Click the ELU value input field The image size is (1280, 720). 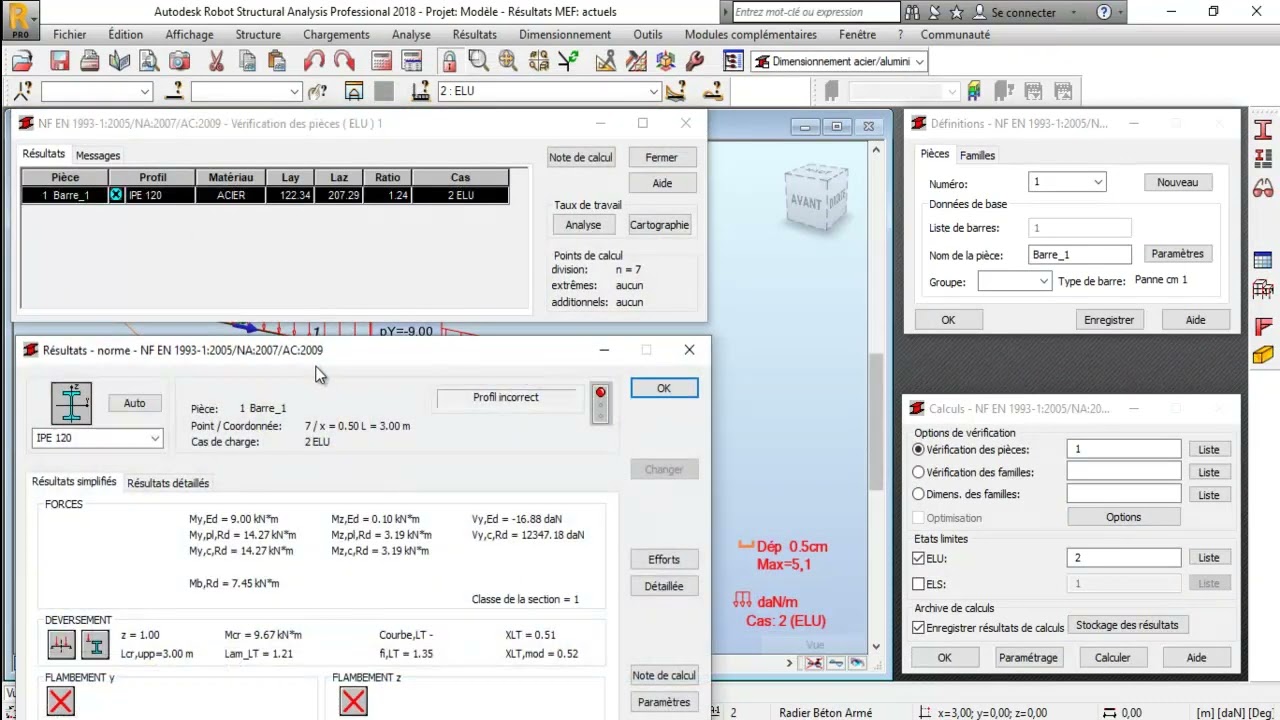(1123, 558)
